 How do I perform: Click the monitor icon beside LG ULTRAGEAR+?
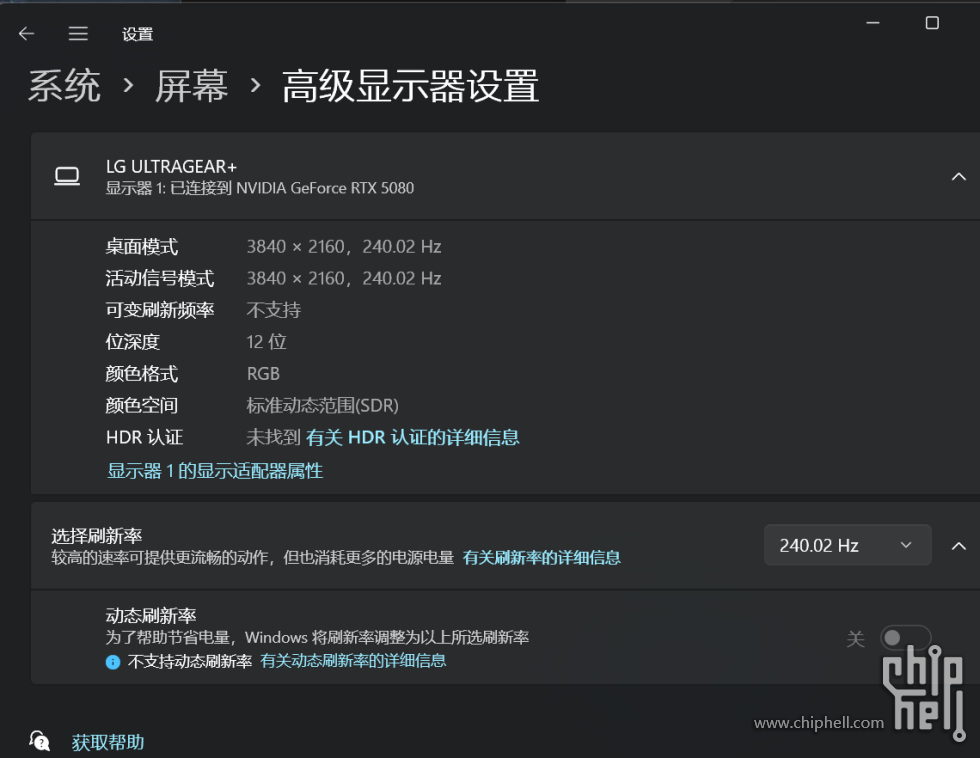coord(67,176)
